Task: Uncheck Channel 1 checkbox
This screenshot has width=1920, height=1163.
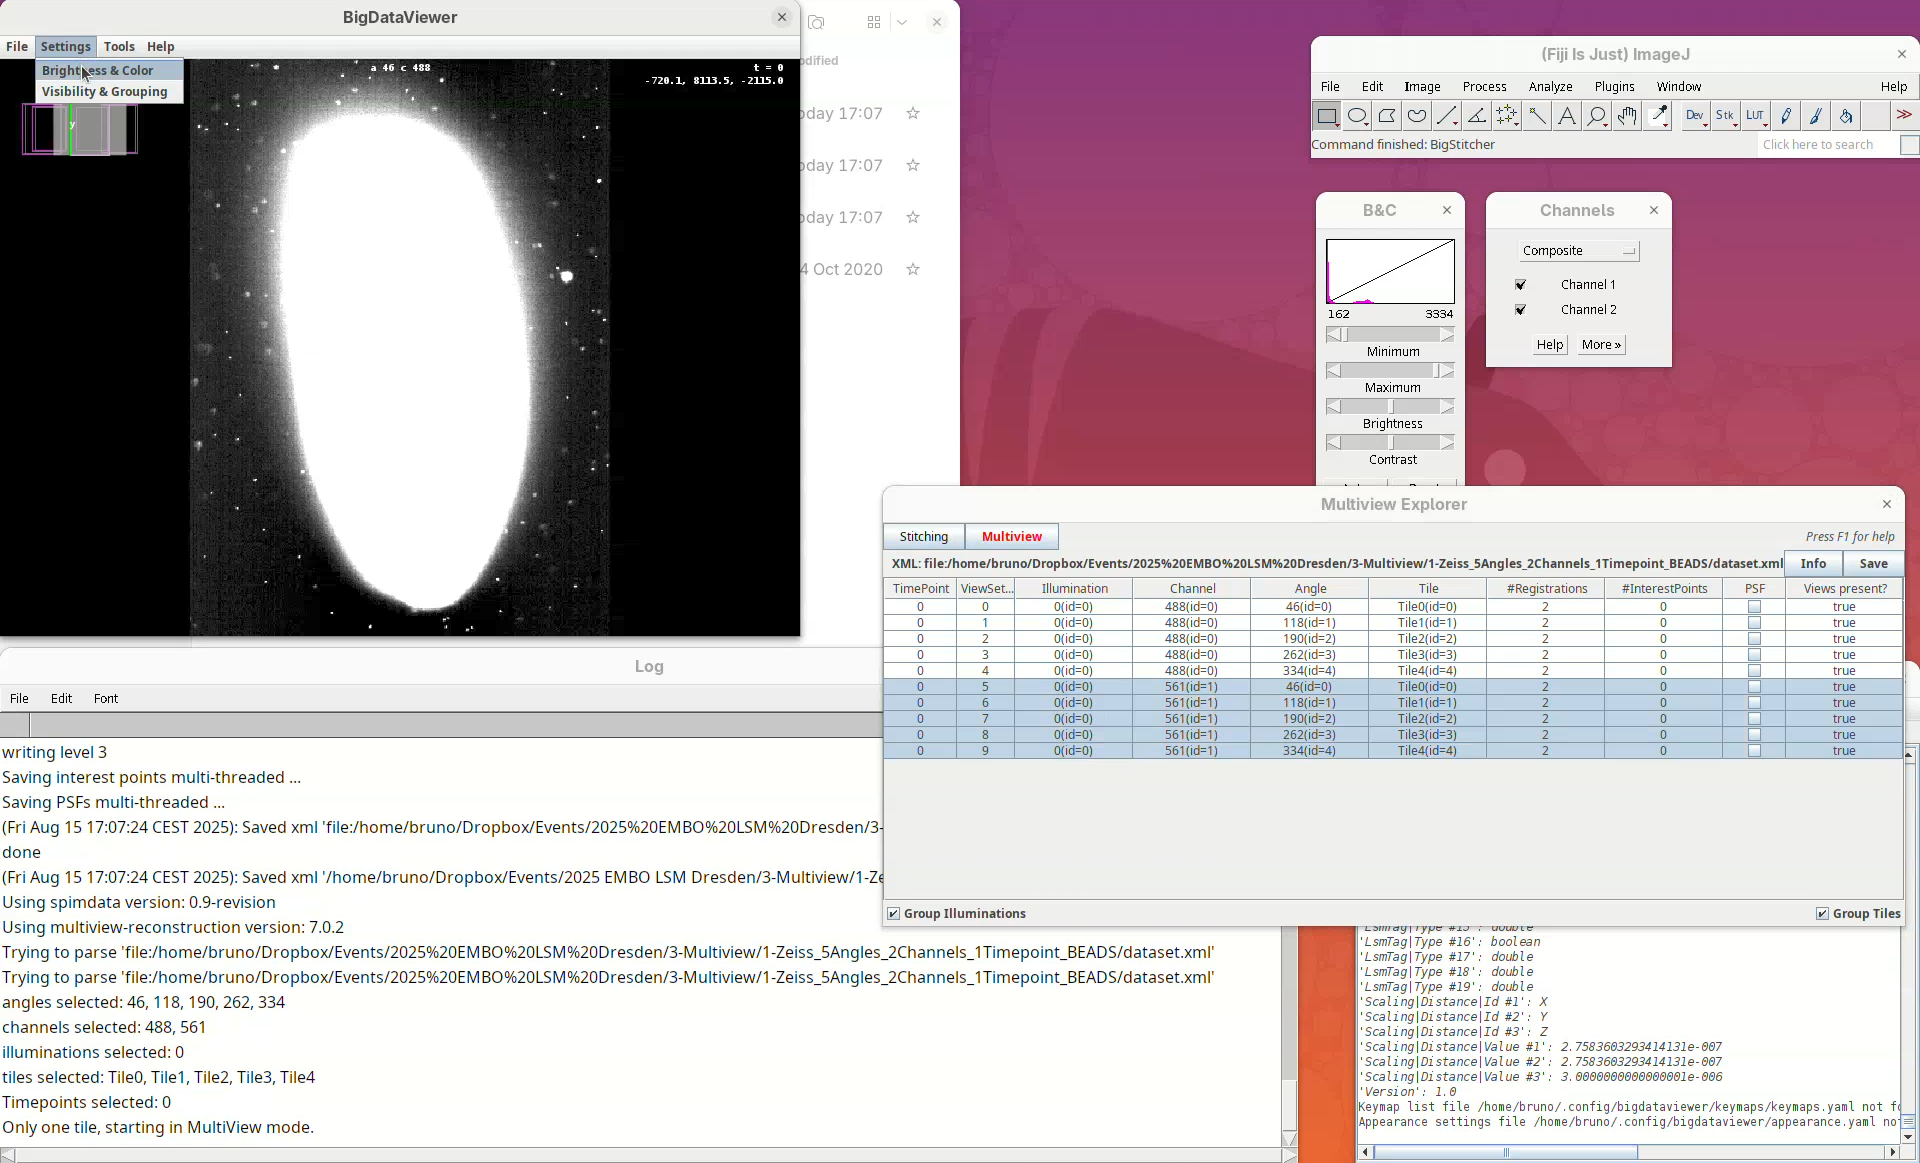Action: [x=1521, y=285]
